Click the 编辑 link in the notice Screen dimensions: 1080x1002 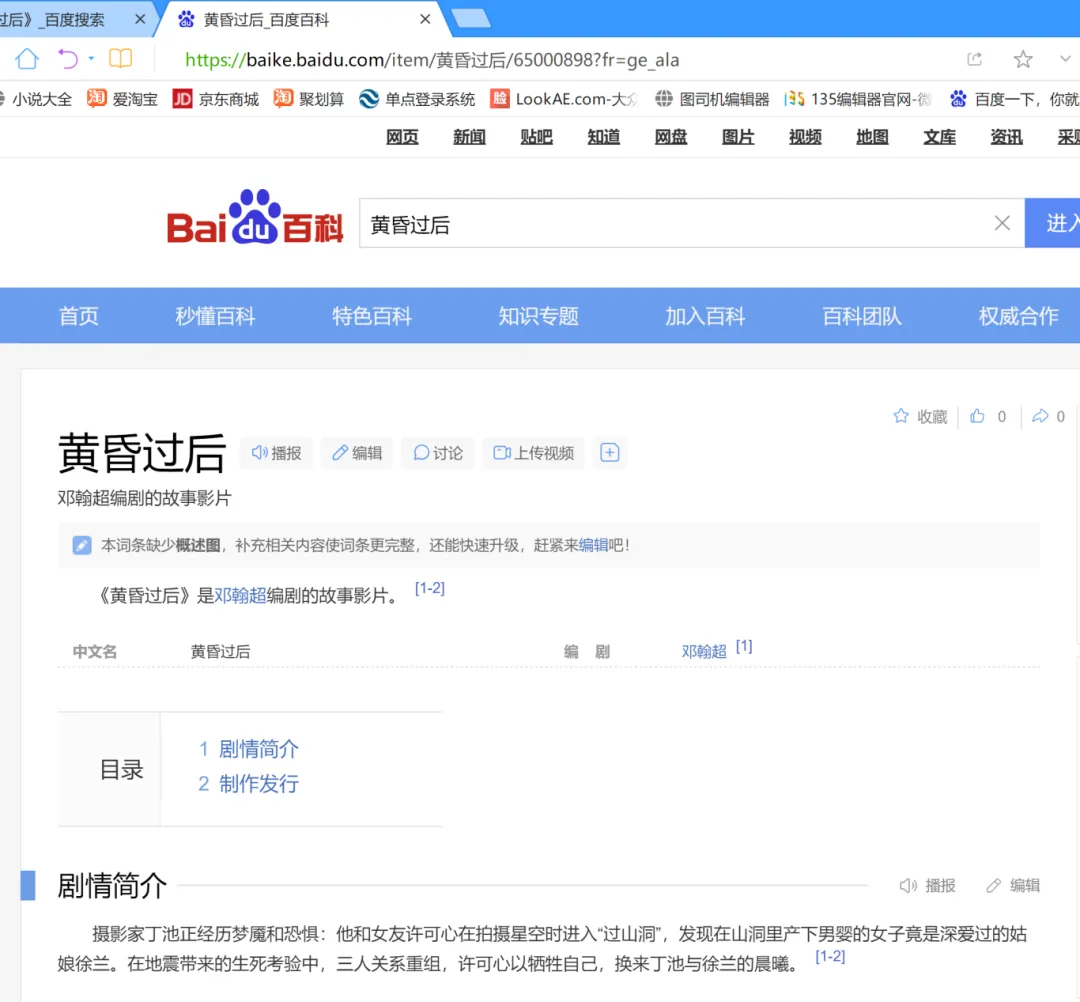pyautogui.click(x=592, y=545)
